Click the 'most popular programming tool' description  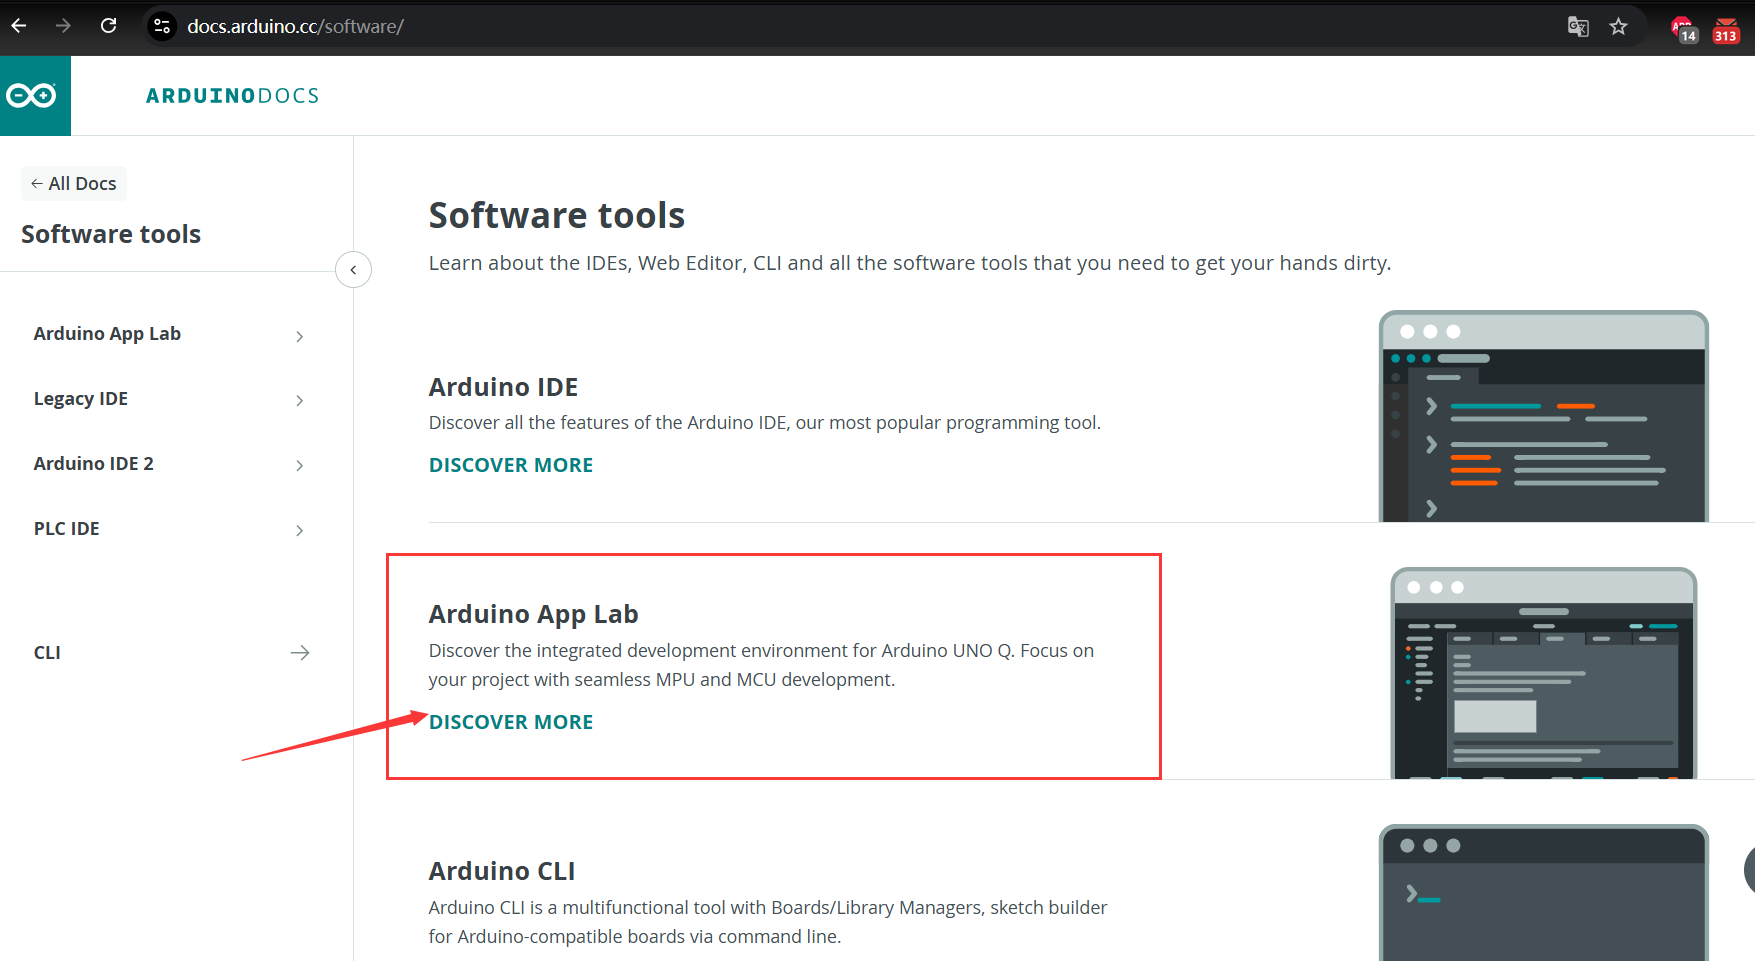[765, 423]
